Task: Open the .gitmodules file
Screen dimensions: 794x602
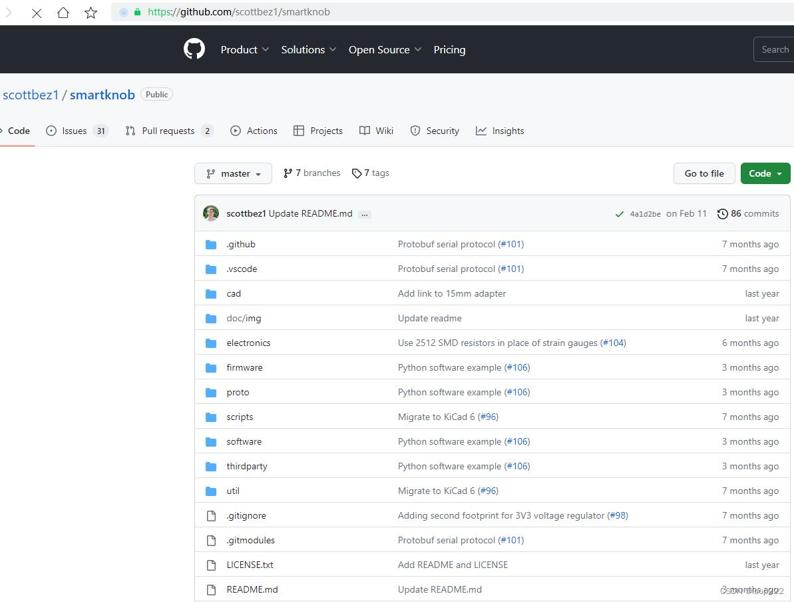Action: (251, 541)
